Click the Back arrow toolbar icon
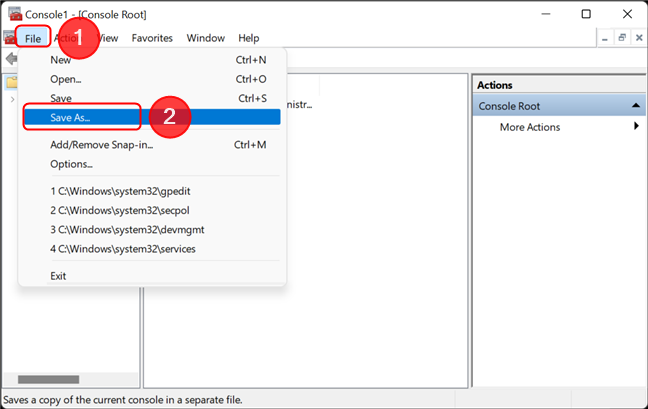Viewport: 648px width, 409px height. (x=11, y=59)
